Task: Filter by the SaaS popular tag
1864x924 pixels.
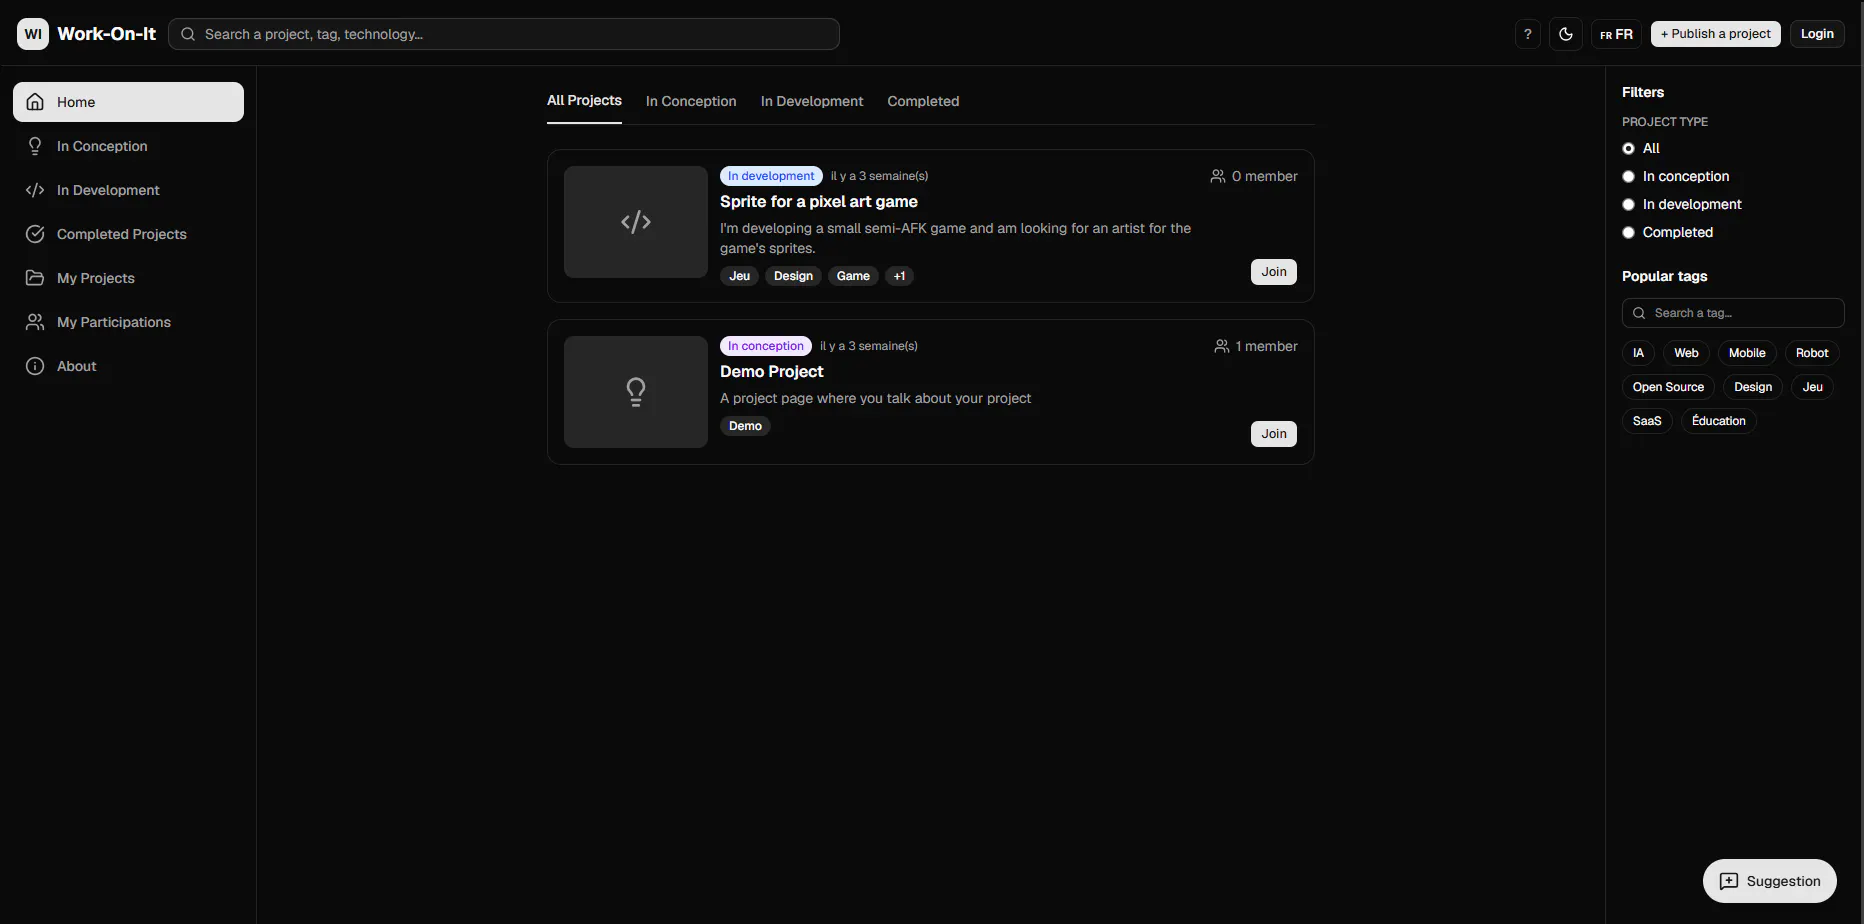Action: click(x=1647, y=421)
